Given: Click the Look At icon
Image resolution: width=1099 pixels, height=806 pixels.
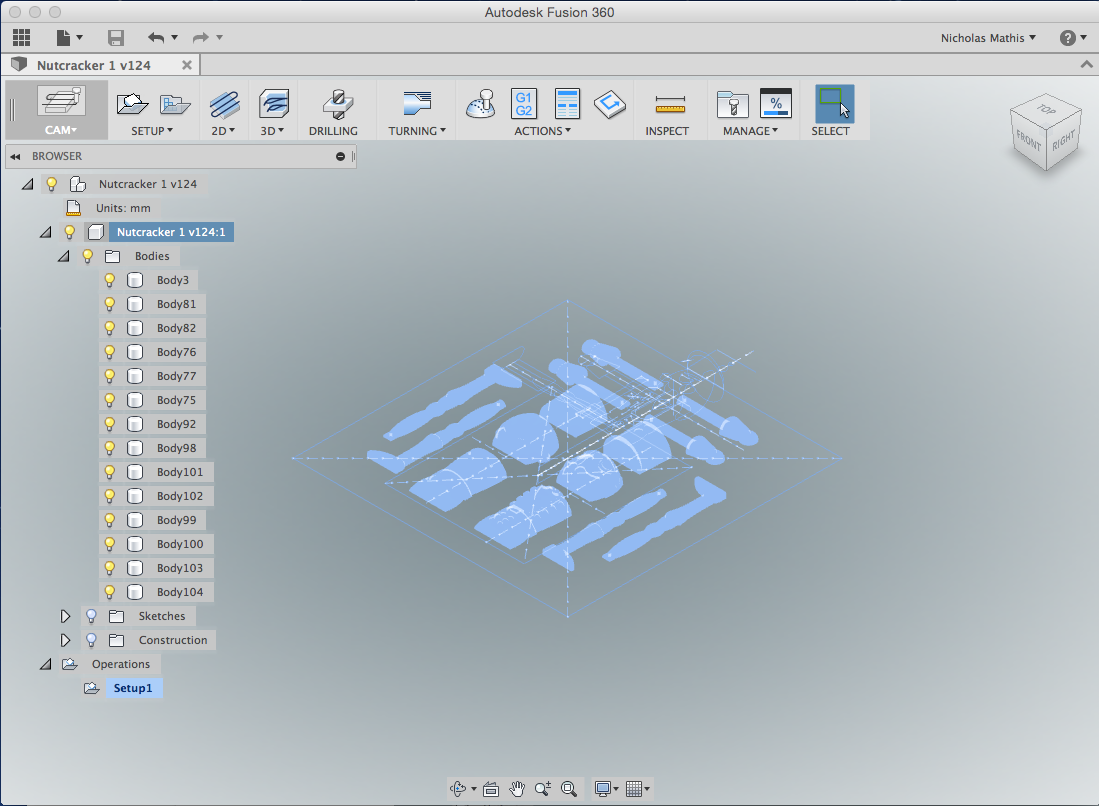Looking at the screenshot, I should [x=491, y=789].
